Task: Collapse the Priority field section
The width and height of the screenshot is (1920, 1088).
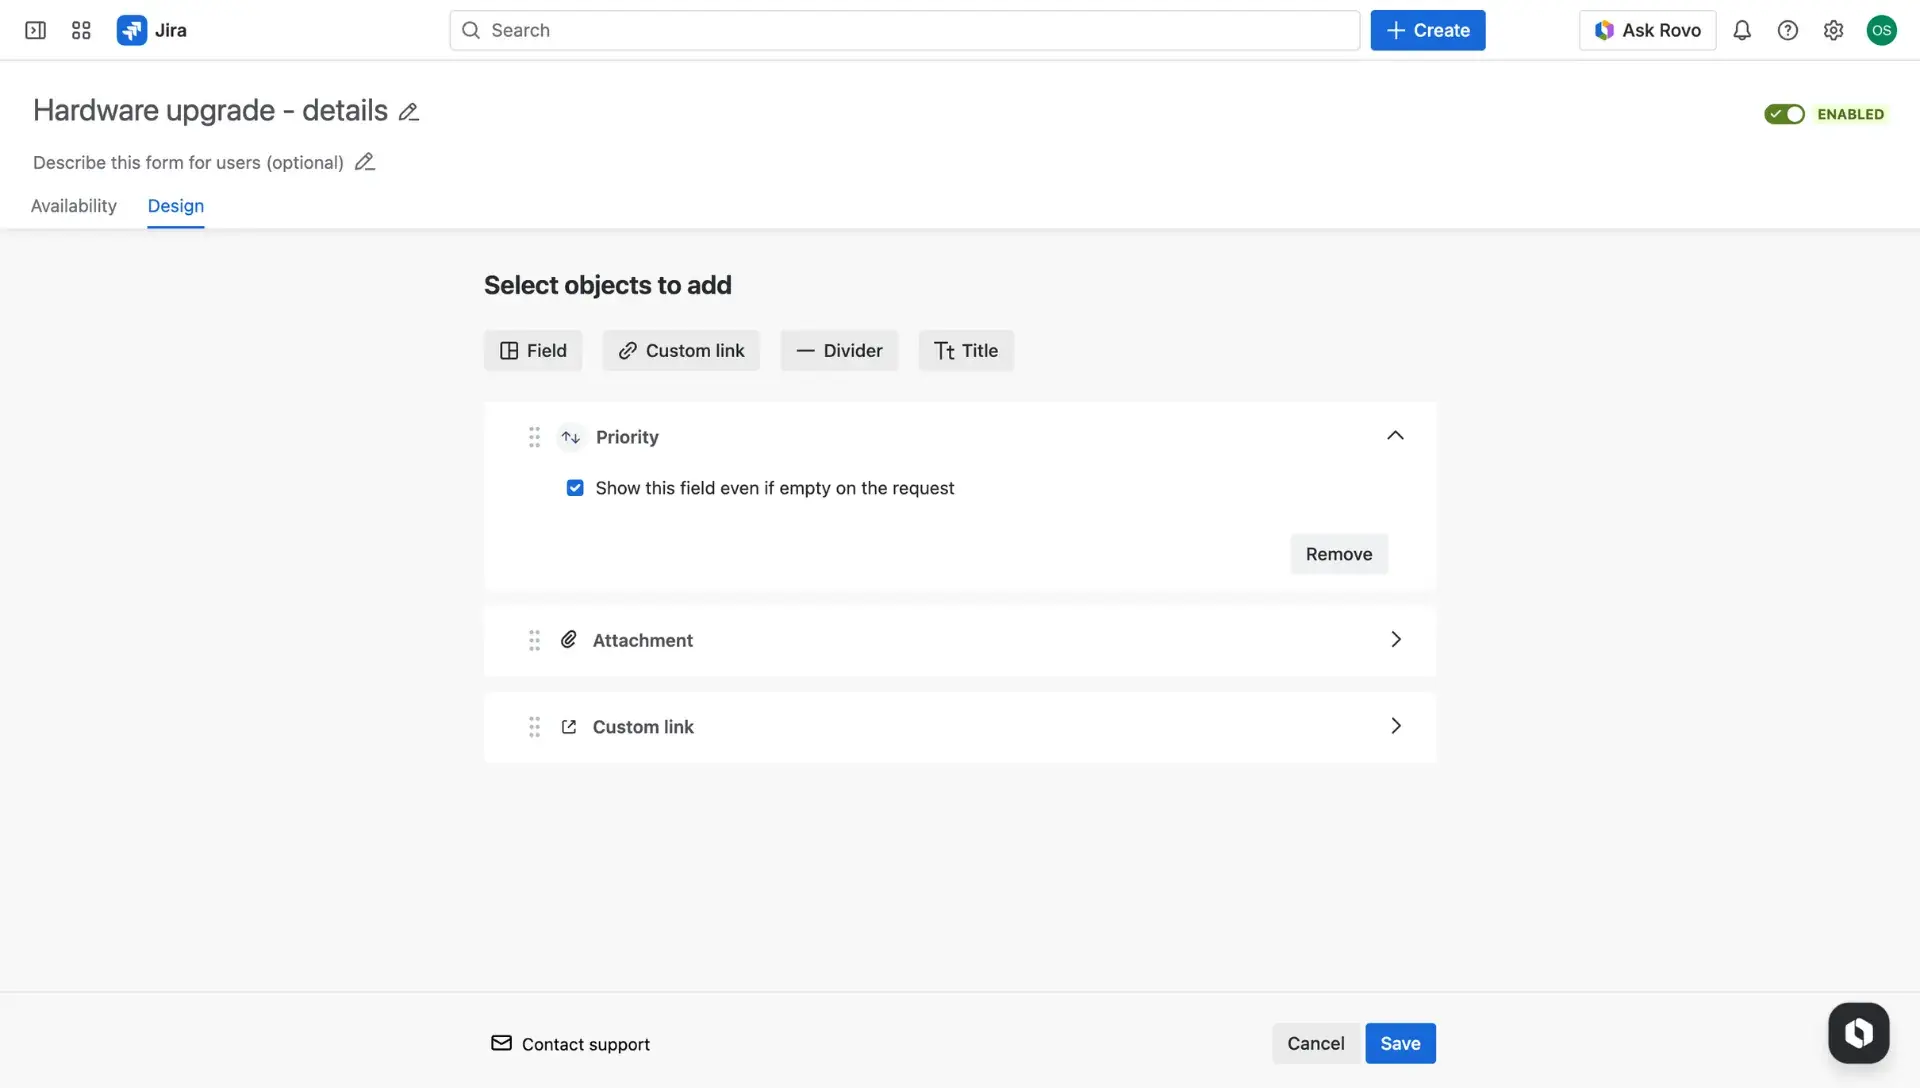Action: coord(1396,436)
